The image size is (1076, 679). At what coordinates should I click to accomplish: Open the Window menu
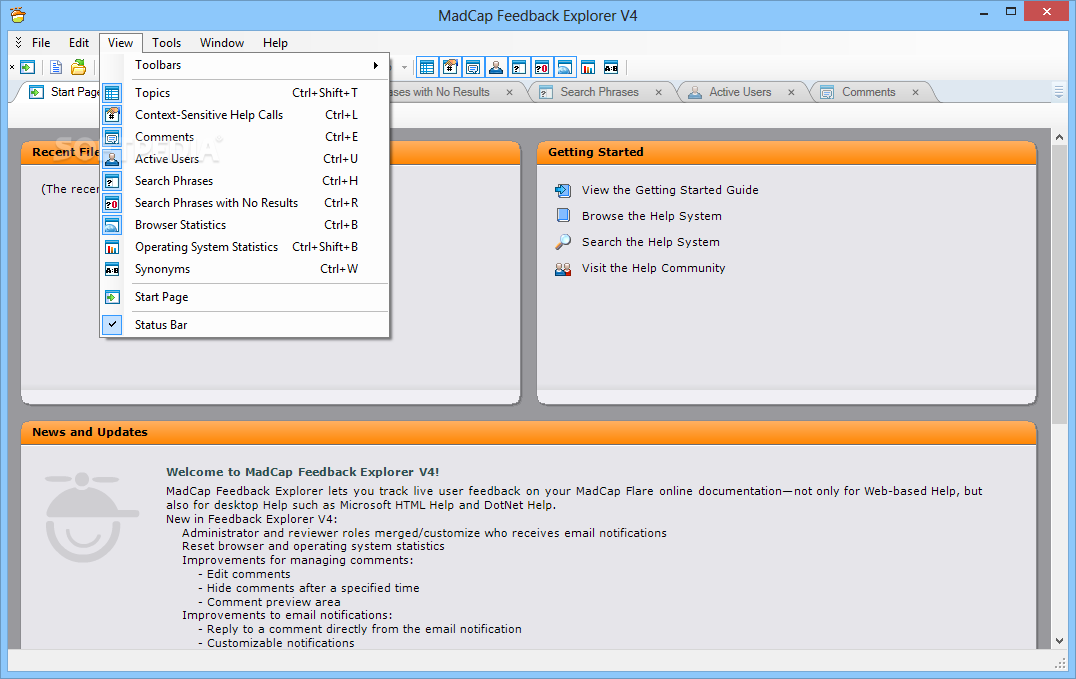coord(222,43)
